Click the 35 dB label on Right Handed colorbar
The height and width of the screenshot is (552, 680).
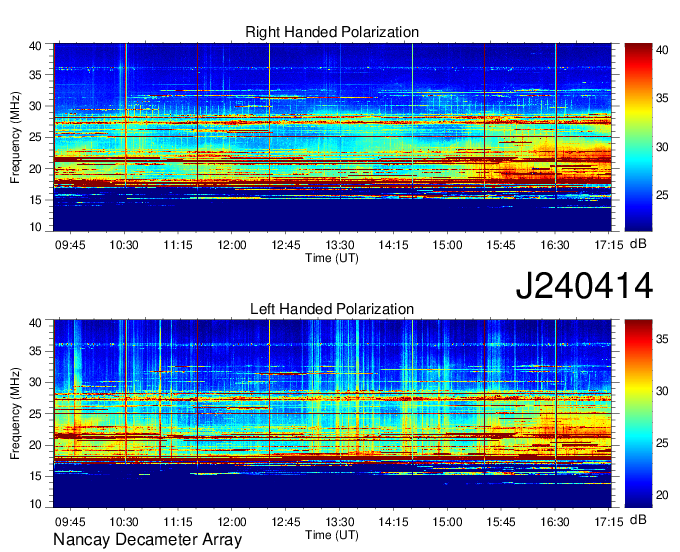(662, 98)
